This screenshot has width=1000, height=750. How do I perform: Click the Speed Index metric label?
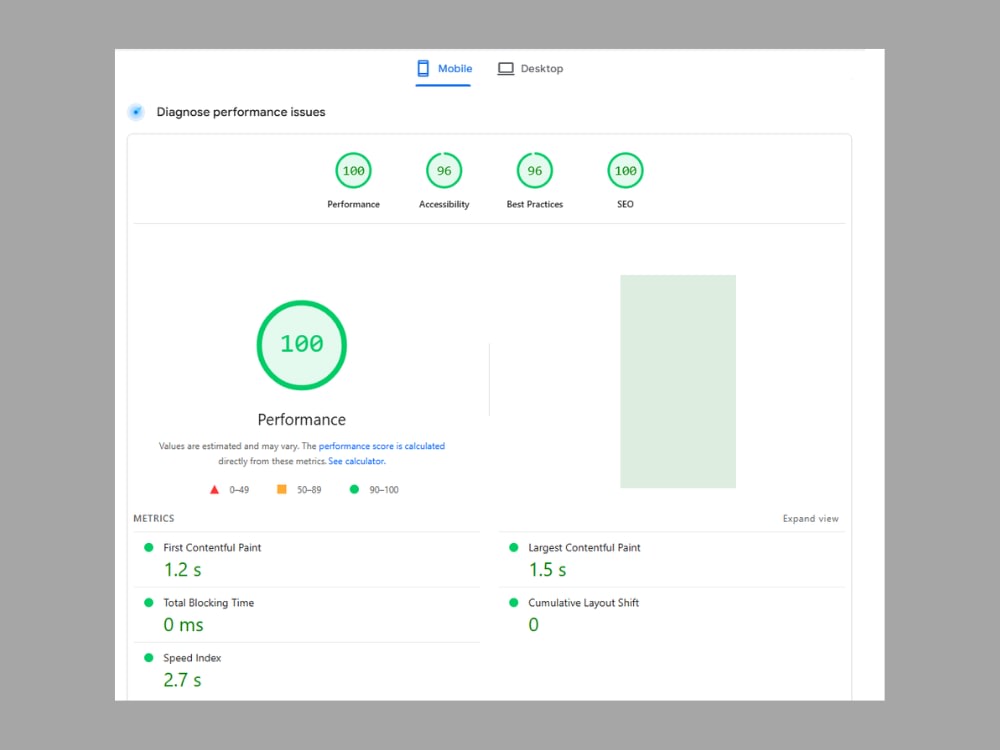[192, 658]
